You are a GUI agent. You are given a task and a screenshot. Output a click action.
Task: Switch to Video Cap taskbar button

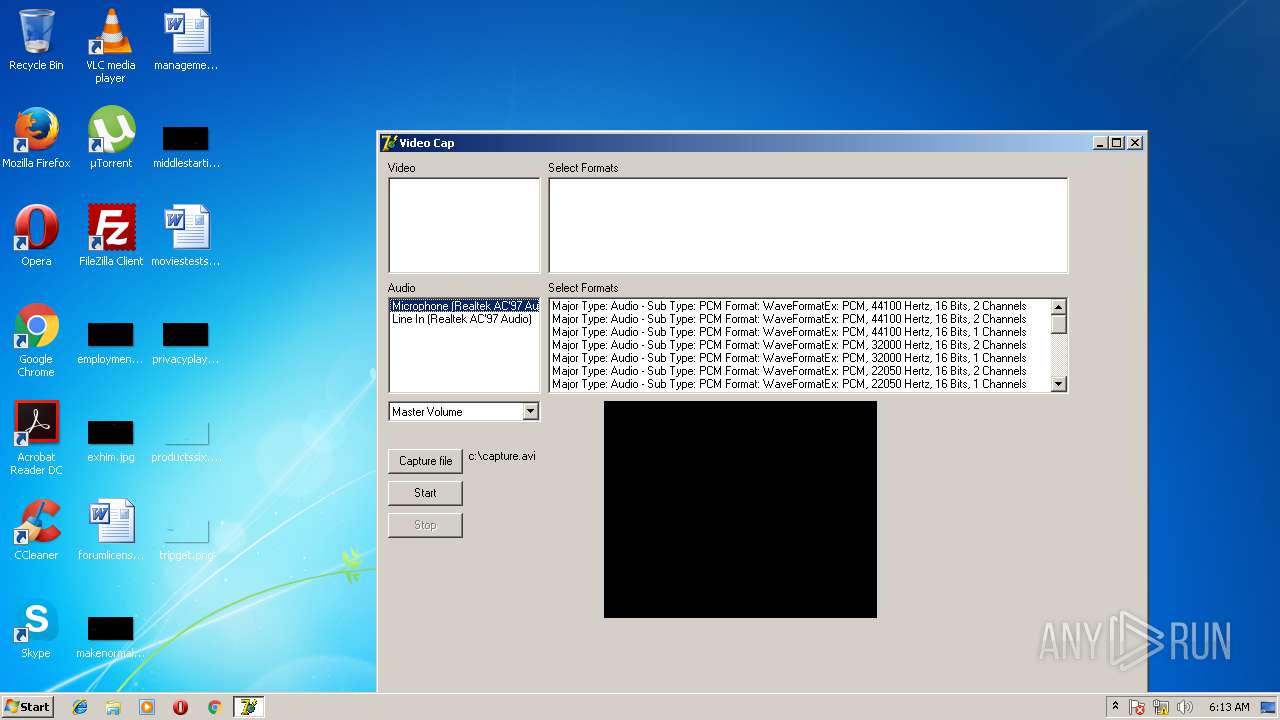pos(248,707)
